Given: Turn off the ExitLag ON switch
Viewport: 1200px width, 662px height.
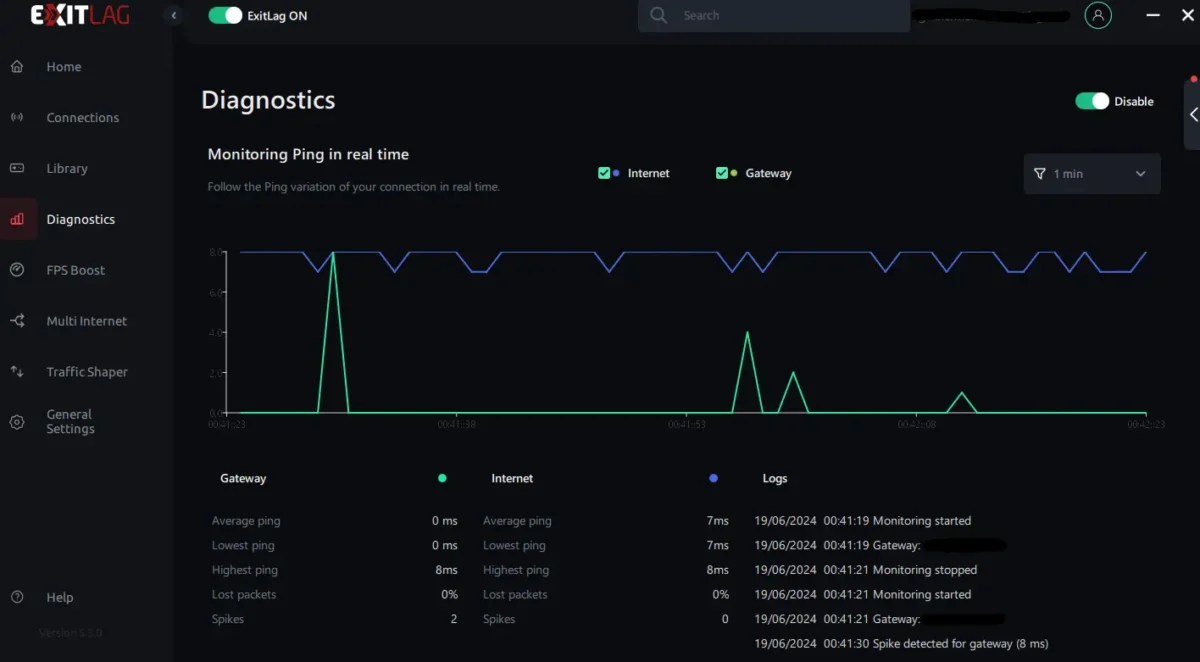Looking at the screenshot, I should point(225,16).
